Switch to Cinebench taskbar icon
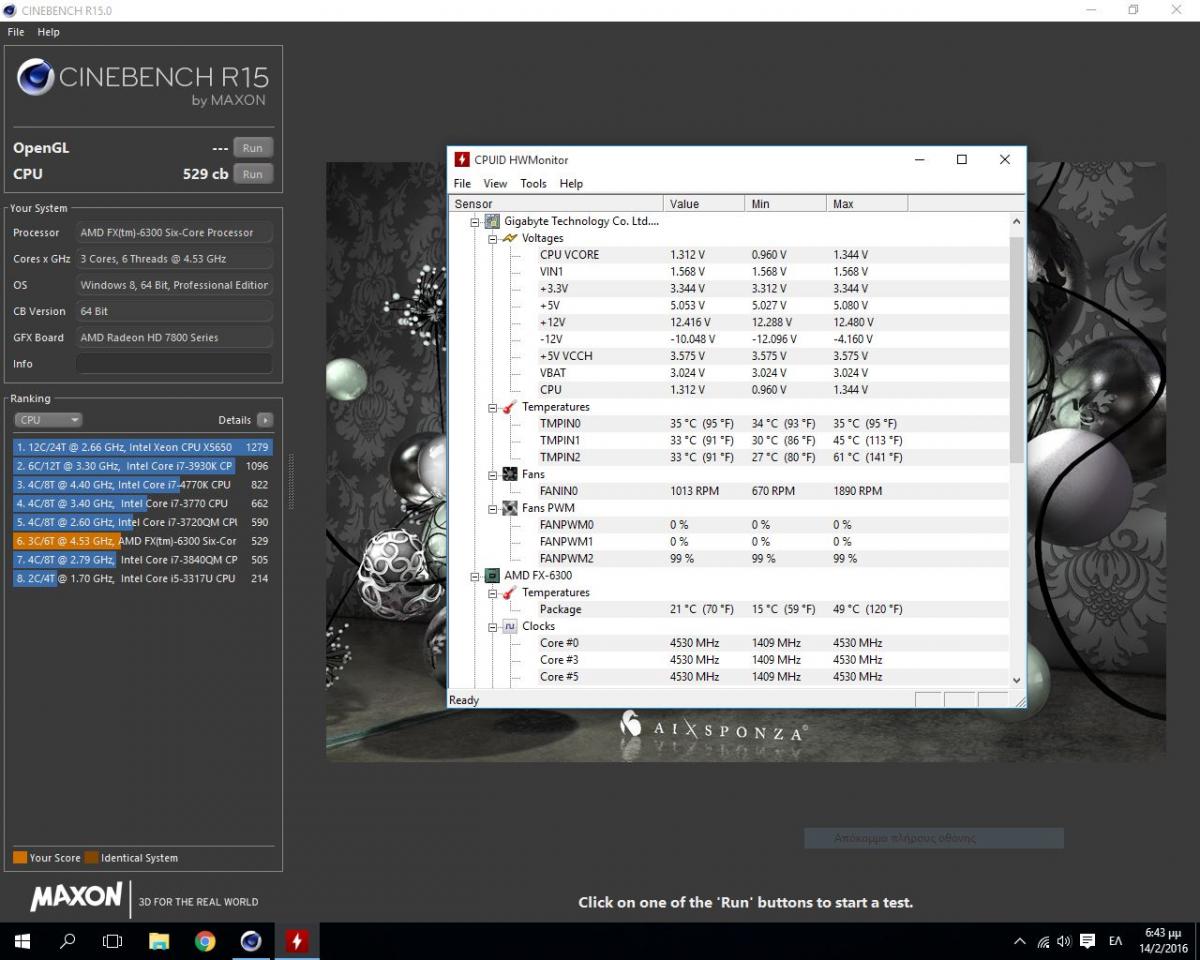 [x=251, y=941]
